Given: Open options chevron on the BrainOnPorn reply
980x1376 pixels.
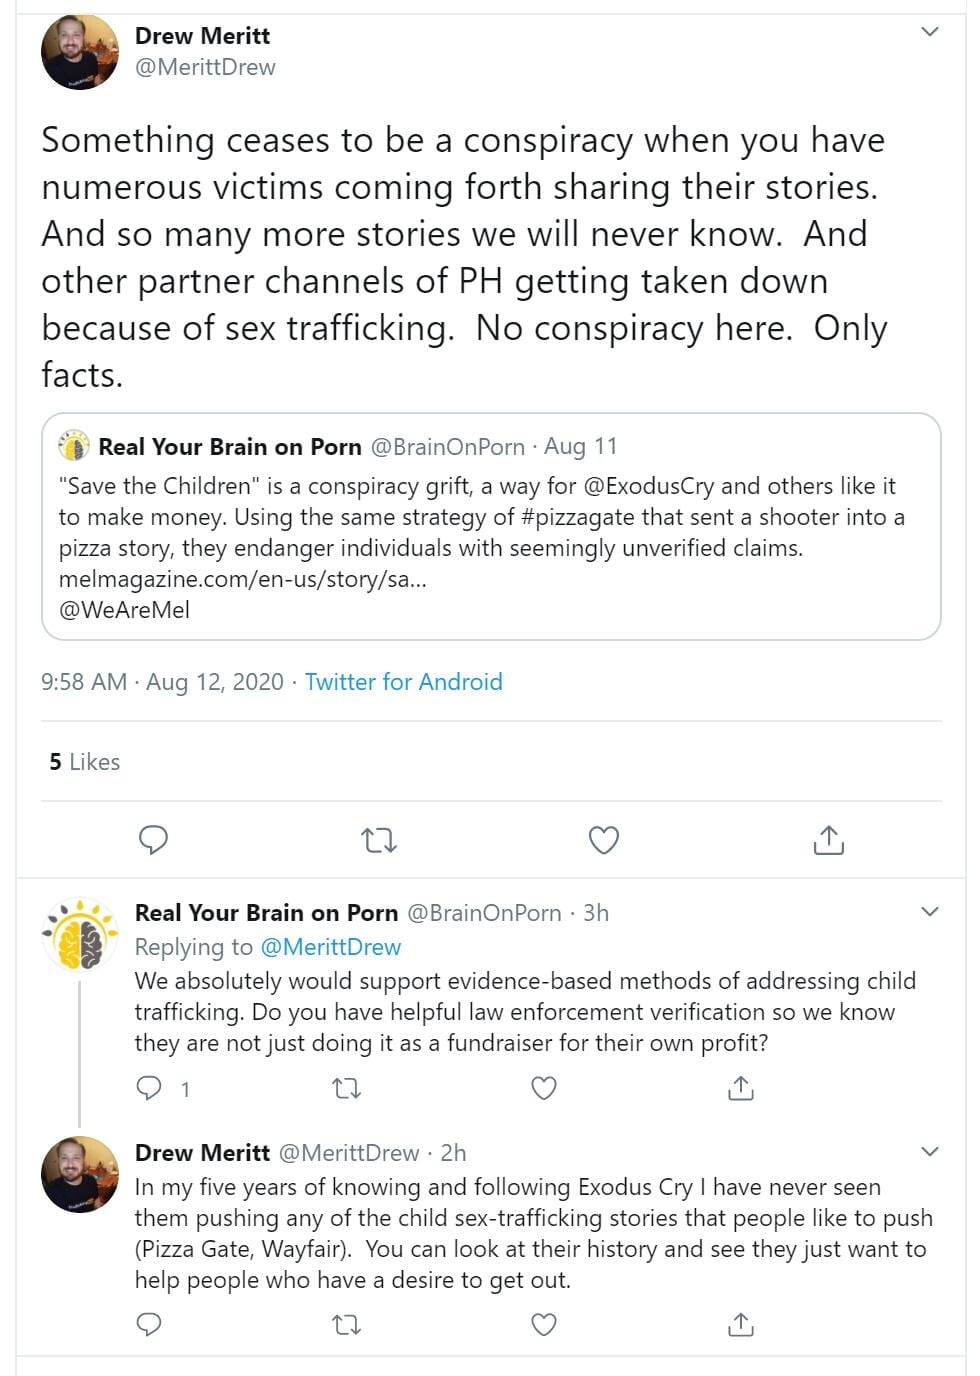Looking at the screenshot, I should pyautogui.click(x=929, y=912).
